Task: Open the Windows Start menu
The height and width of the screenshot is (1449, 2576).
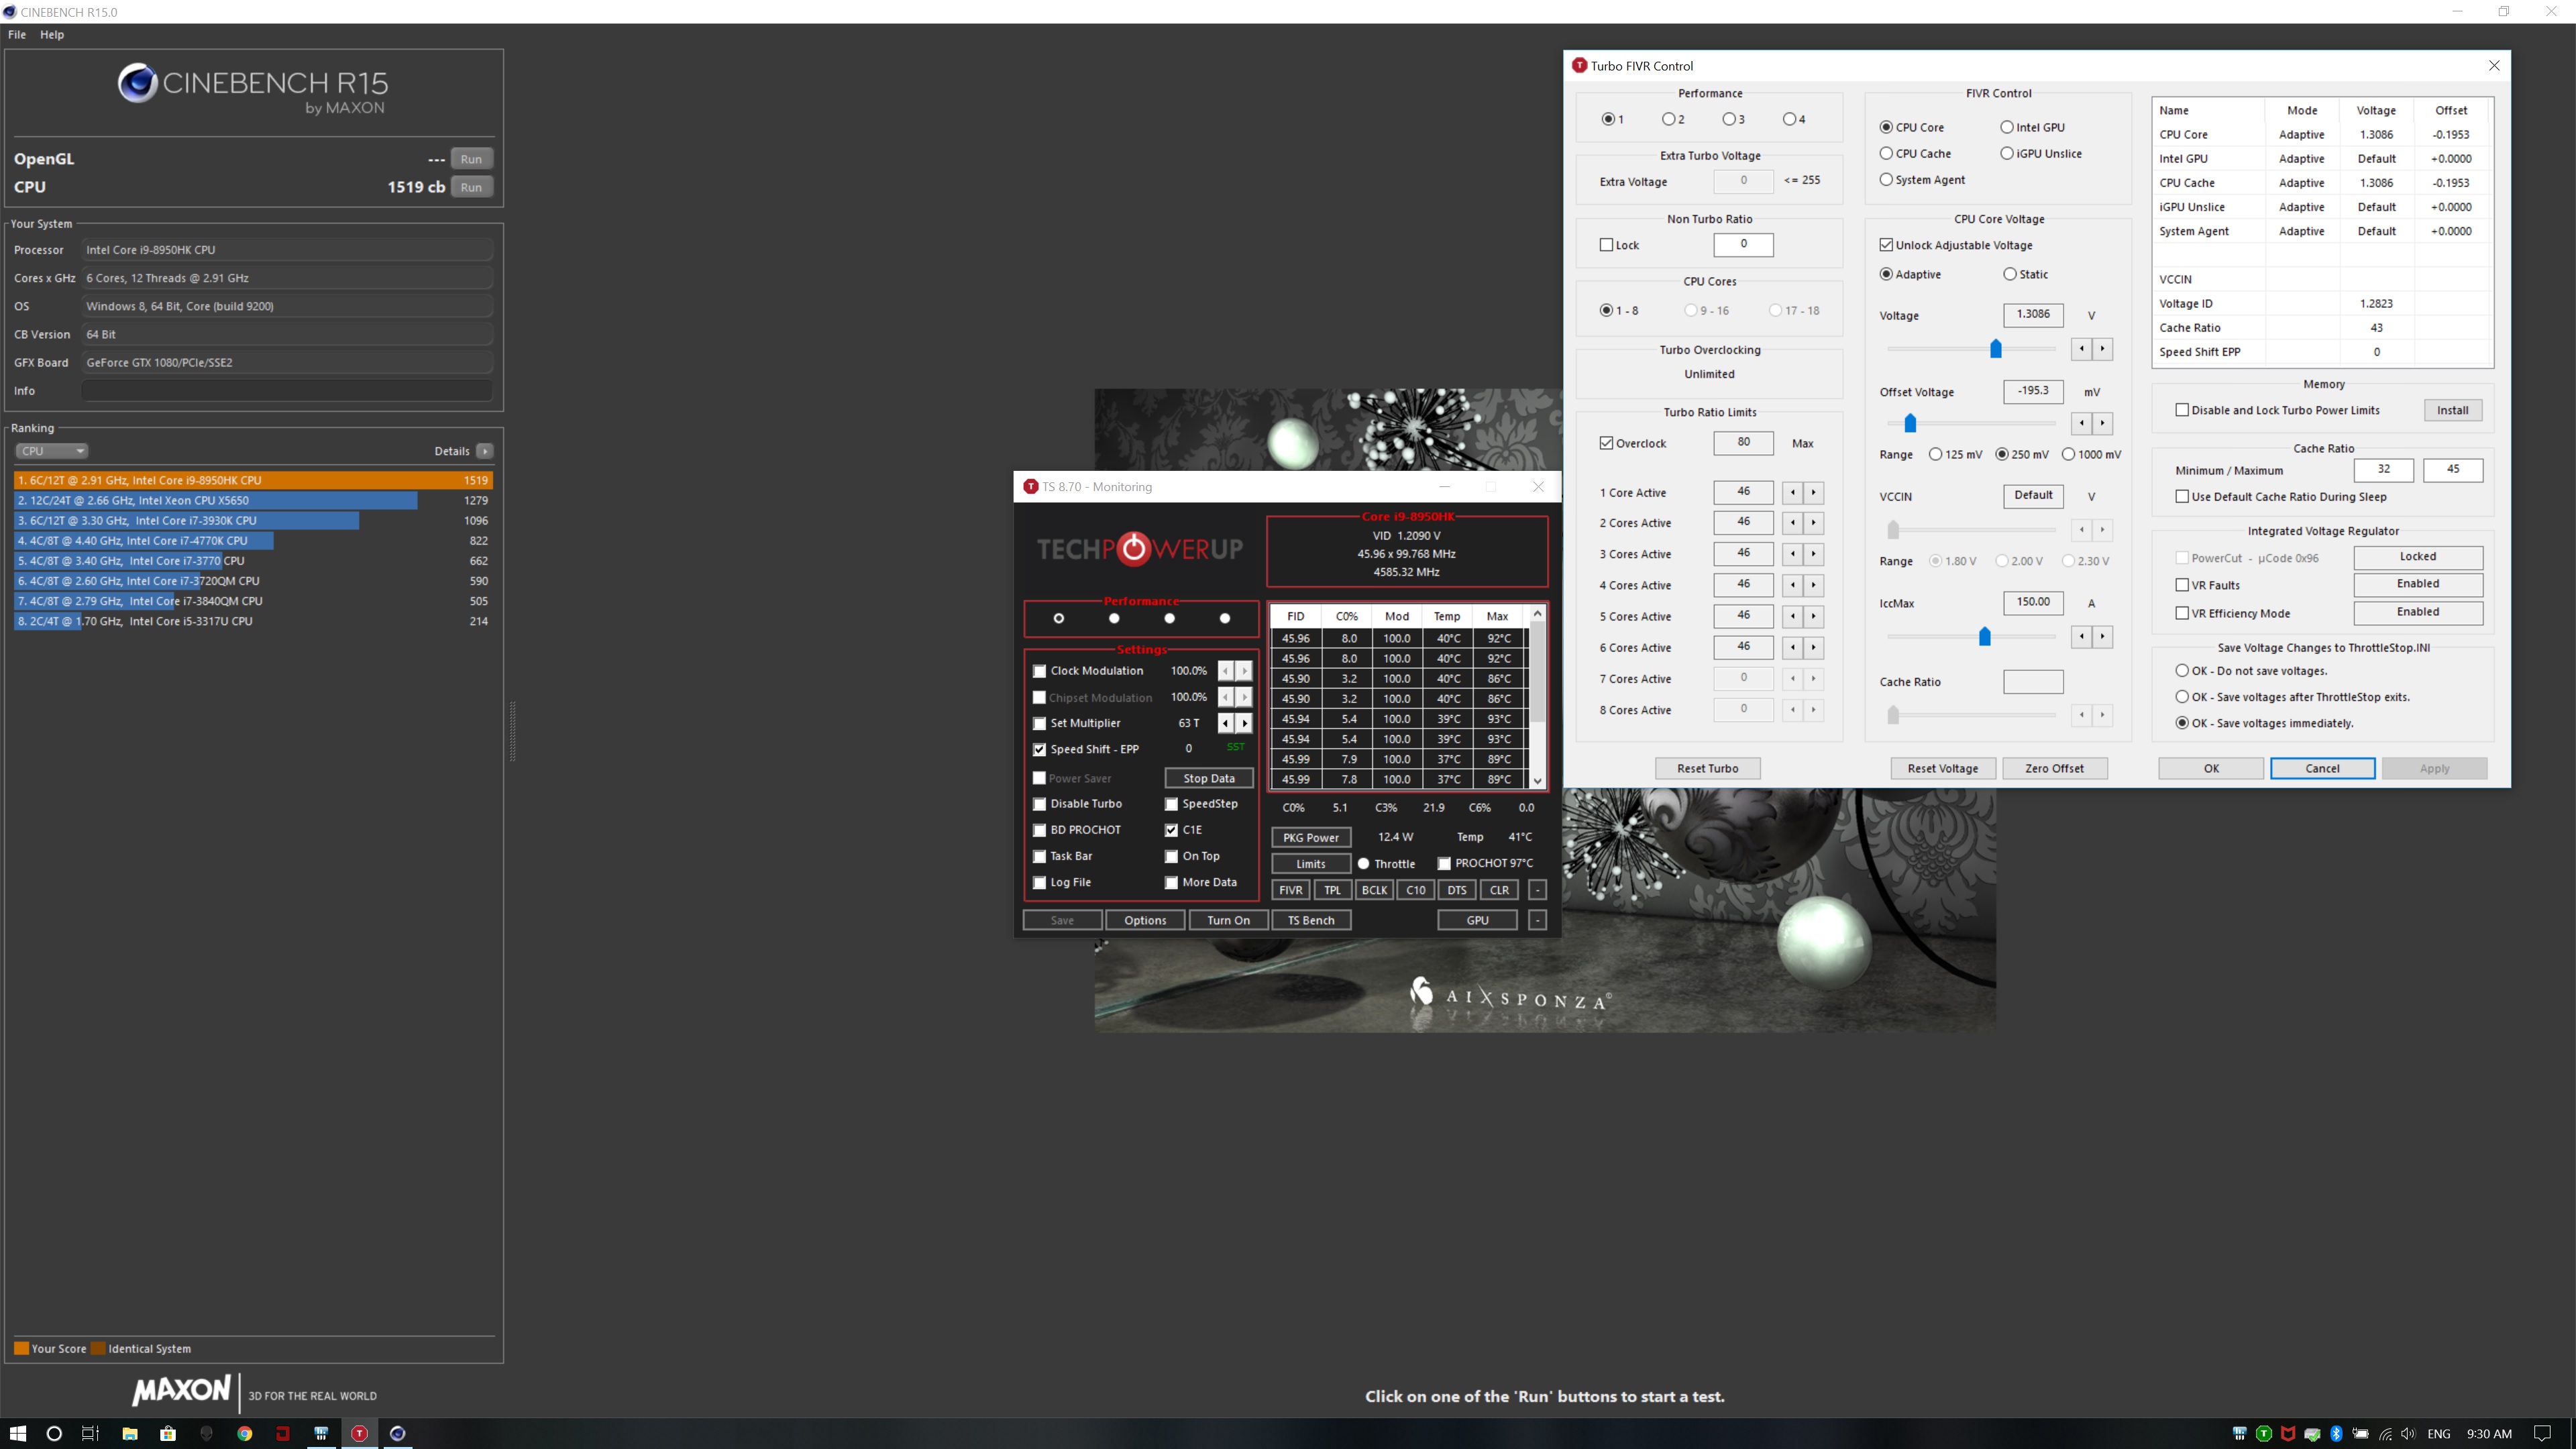Action: (x=18, y=1433)
